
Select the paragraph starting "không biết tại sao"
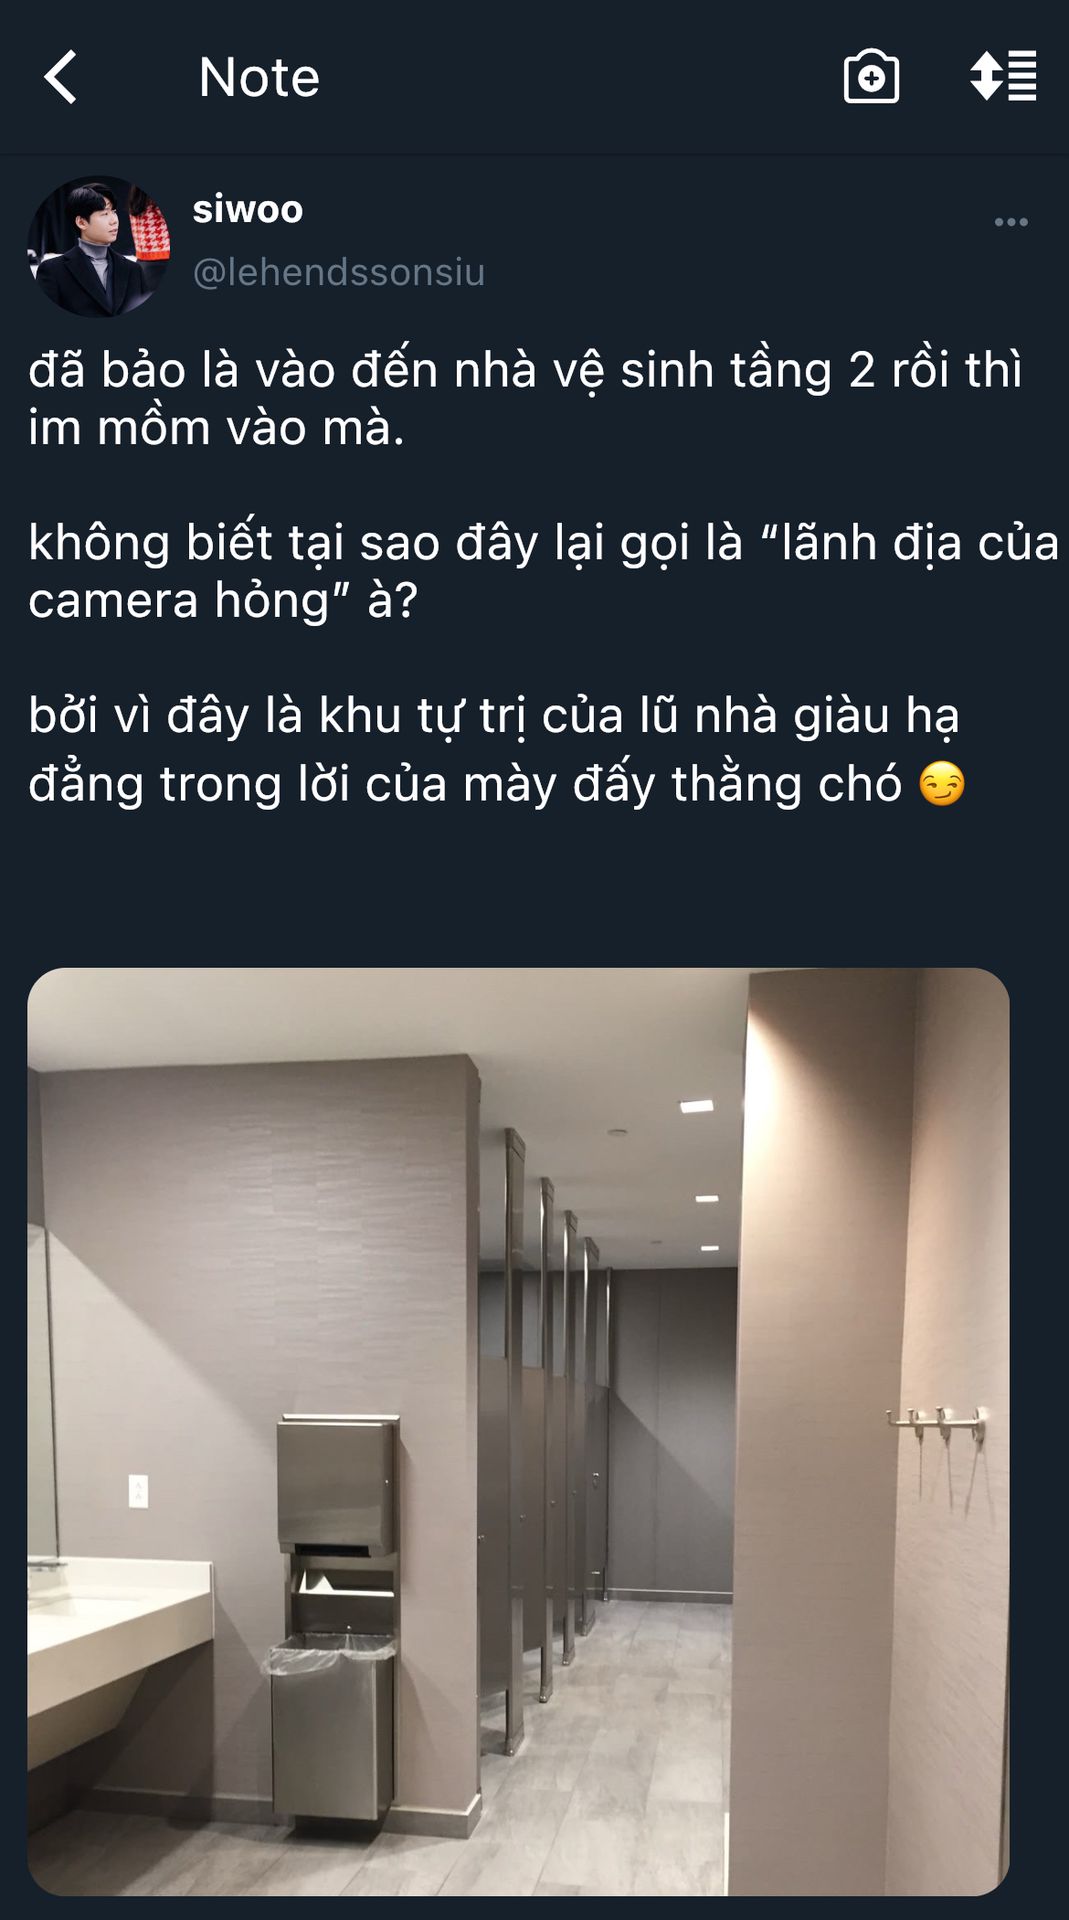[543, 571]
